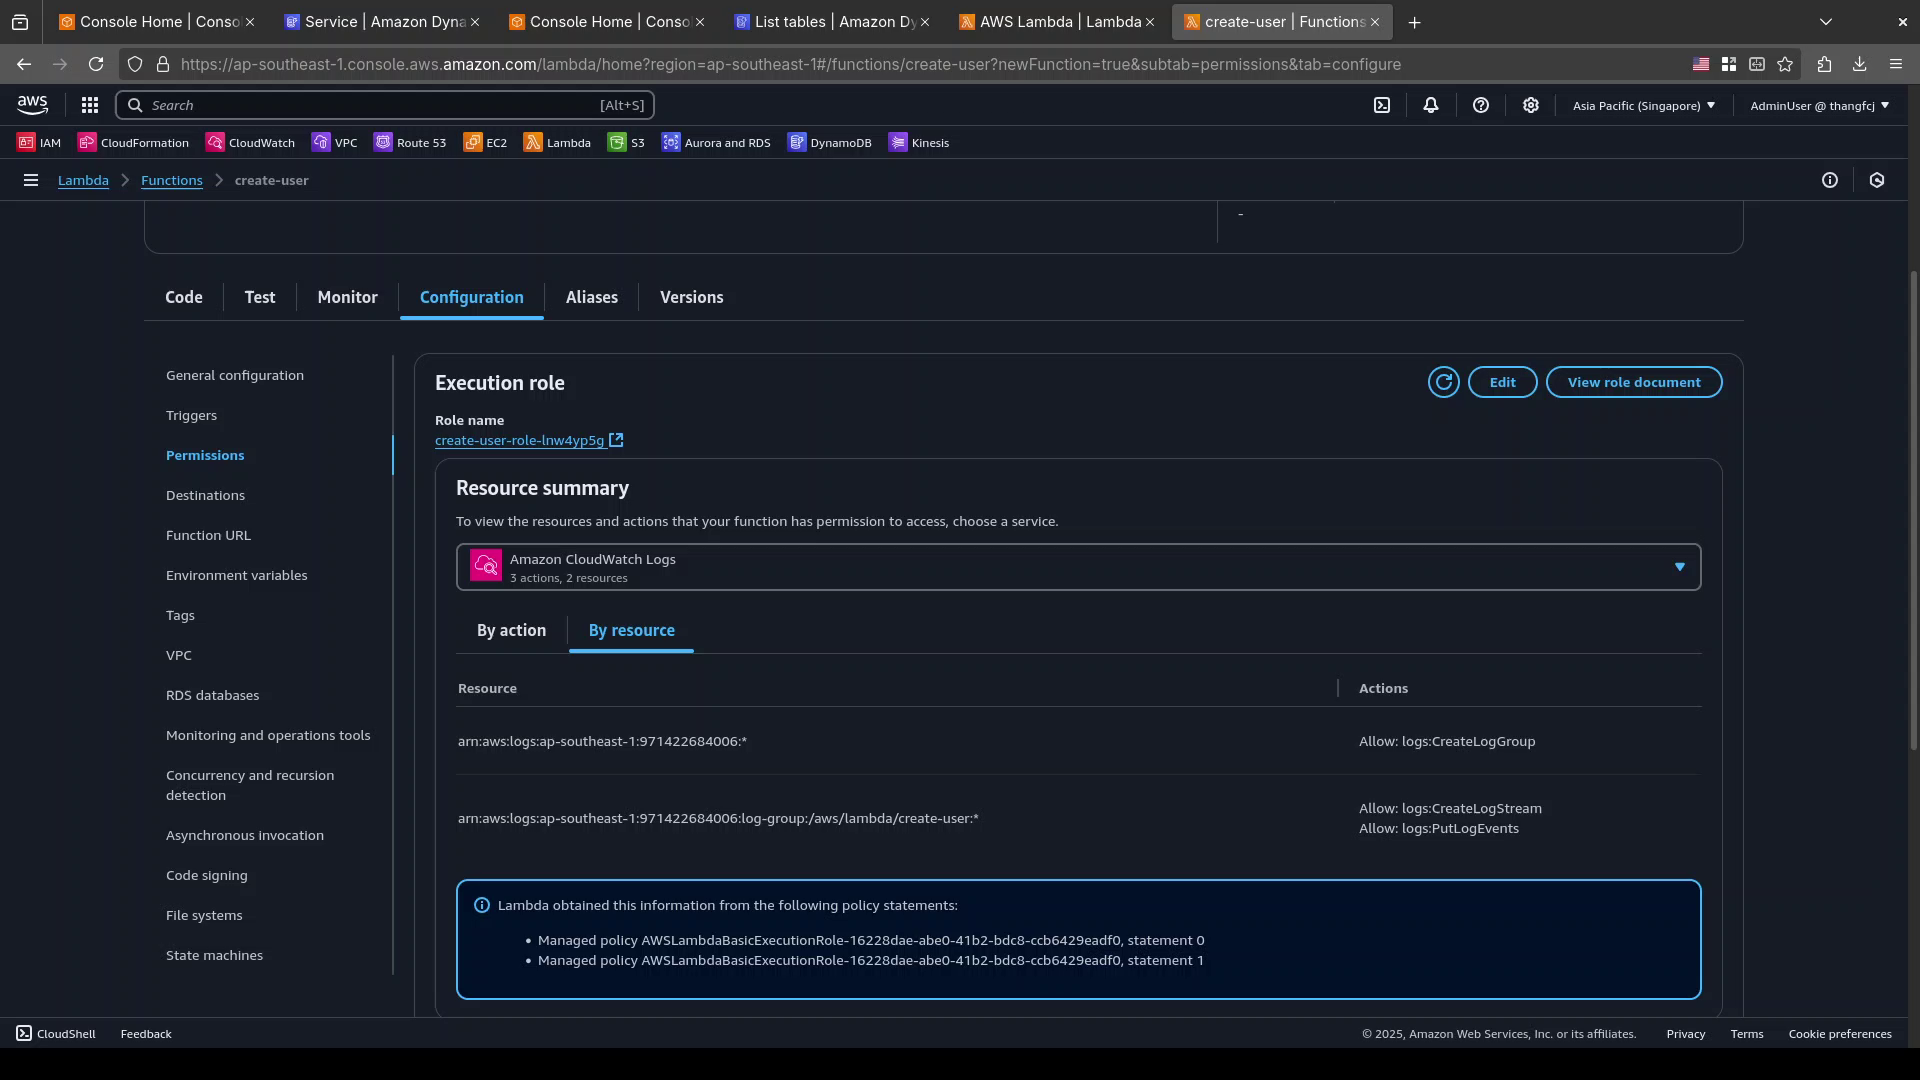Open browser downloads icon
1920x1080 pixels.
point(1859,64)
